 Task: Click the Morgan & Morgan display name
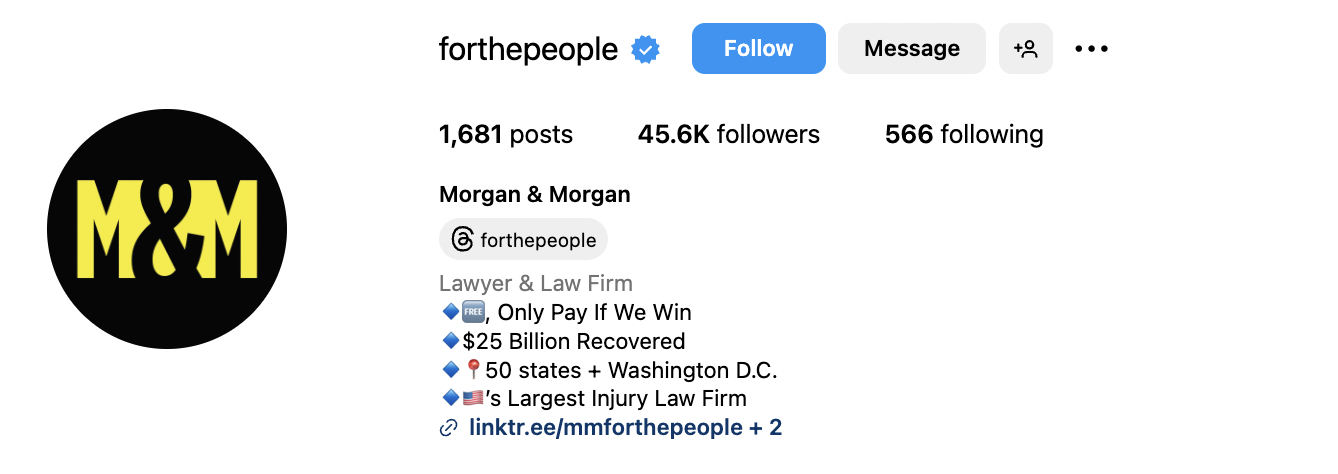[535, 194]
